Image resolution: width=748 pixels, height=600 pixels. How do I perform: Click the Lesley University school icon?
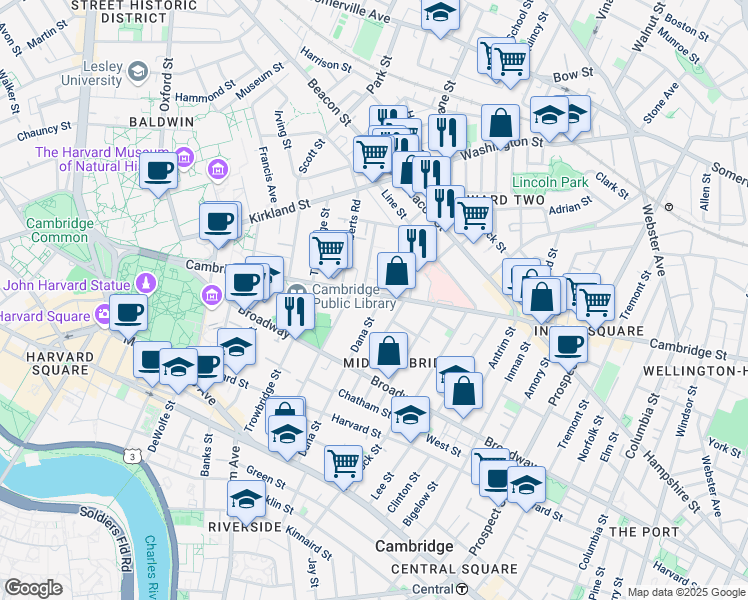[x=138, y=72]
